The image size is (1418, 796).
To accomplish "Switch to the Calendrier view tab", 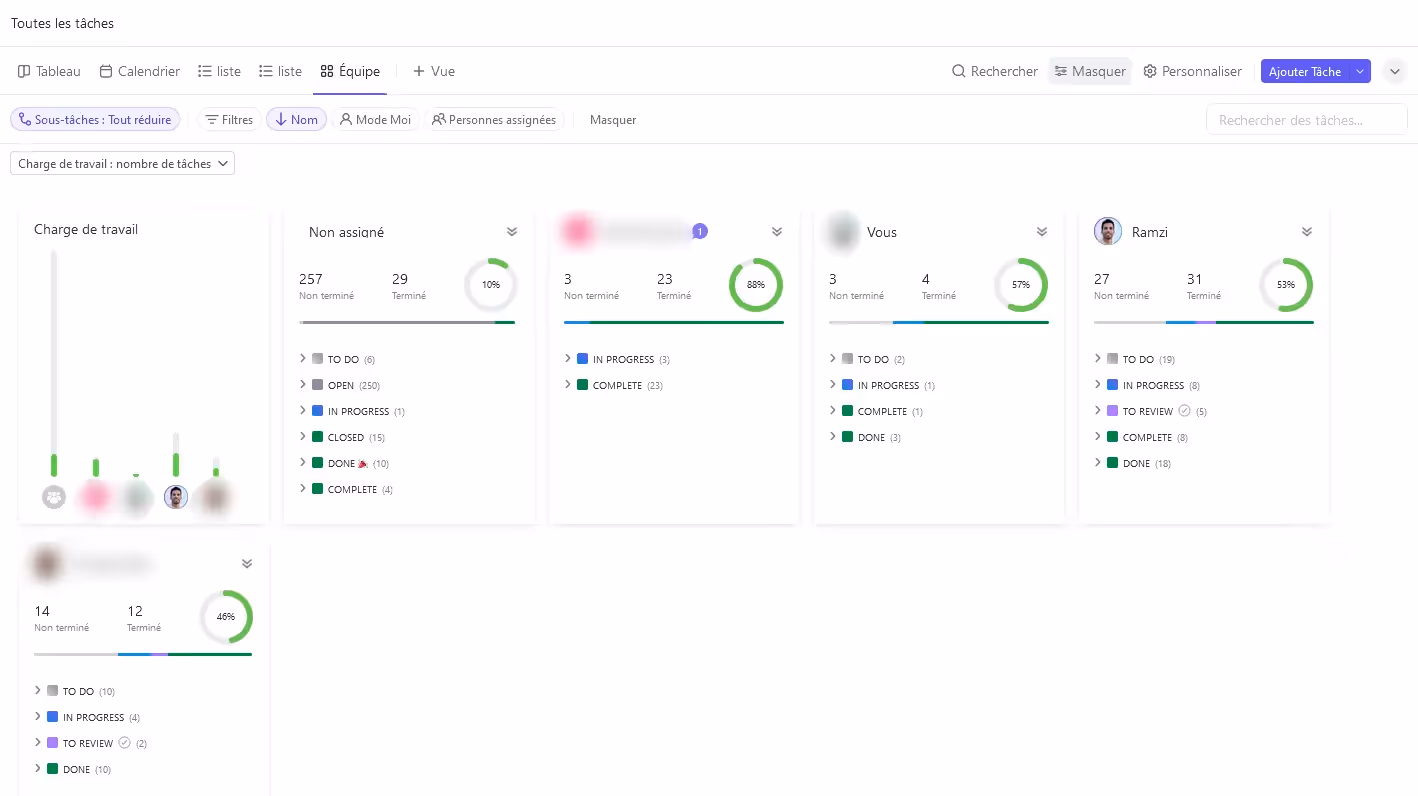I will click(140, 72).
